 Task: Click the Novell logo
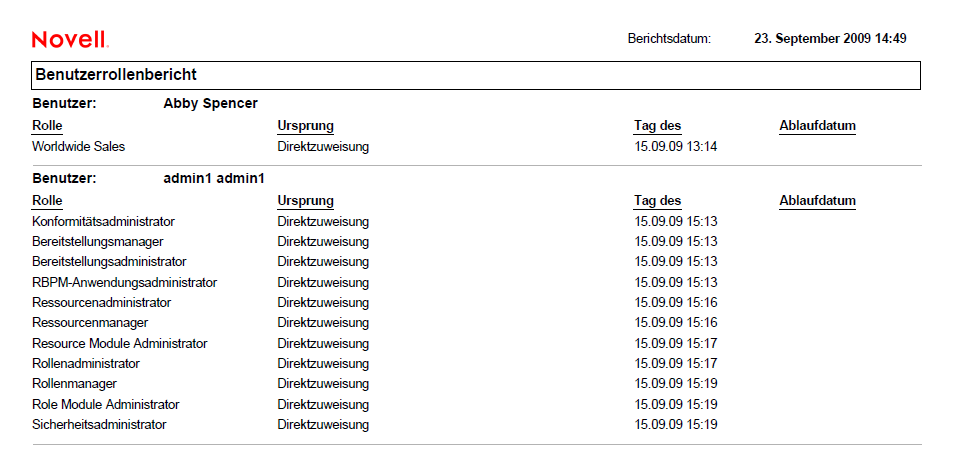pyautogui.click(x=69, y=39)
